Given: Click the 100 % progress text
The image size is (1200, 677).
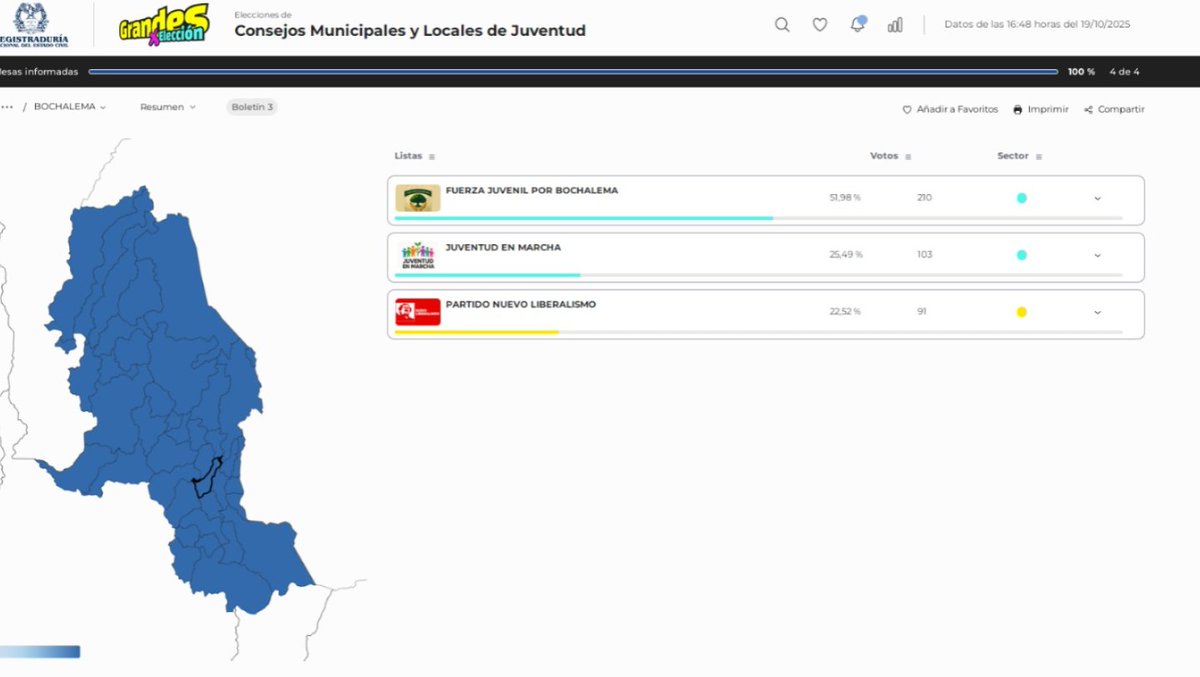Looking at the screenshot, I should coord(1081,72).
